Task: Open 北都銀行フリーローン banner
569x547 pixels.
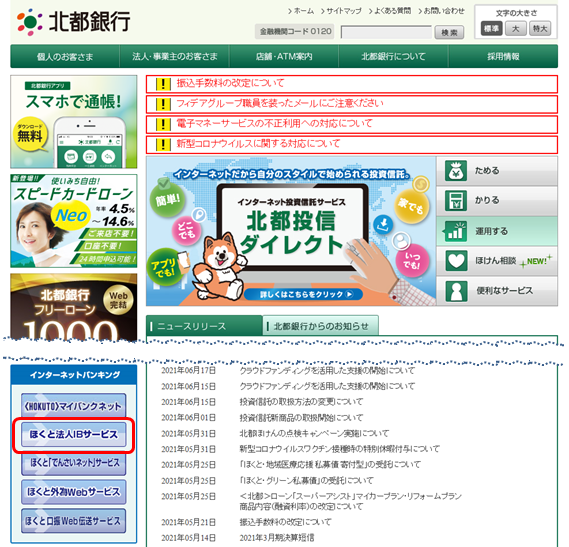Action: [74, 307]
